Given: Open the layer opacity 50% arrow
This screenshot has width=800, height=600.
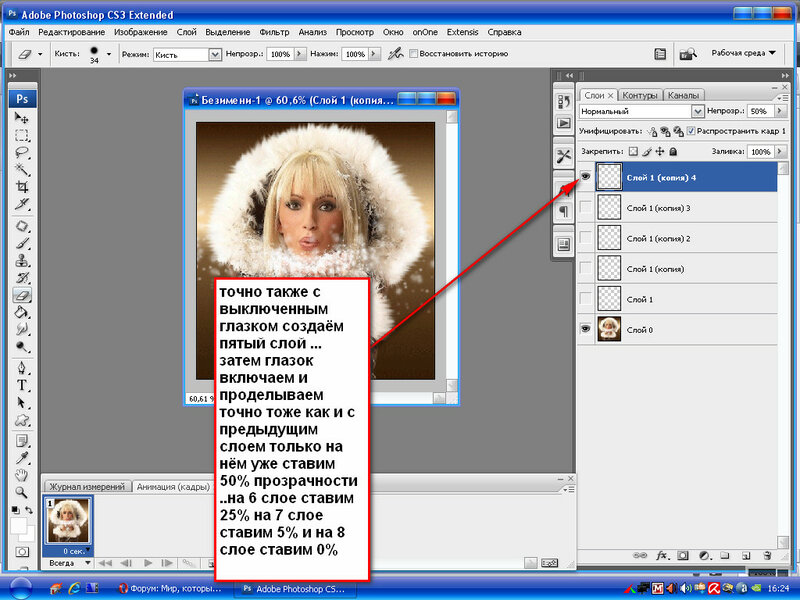Looking at the screenshot, I should click(780, 111).
